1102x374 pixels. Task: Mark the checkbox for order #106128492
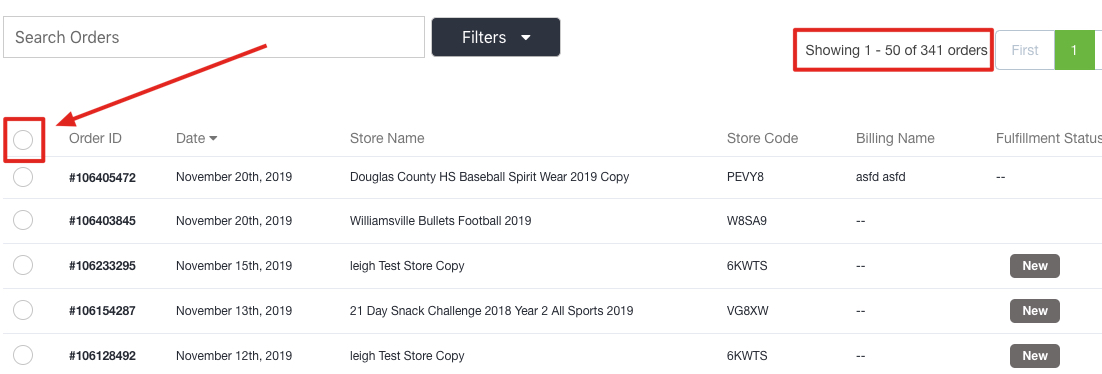[x=23, y=355]
